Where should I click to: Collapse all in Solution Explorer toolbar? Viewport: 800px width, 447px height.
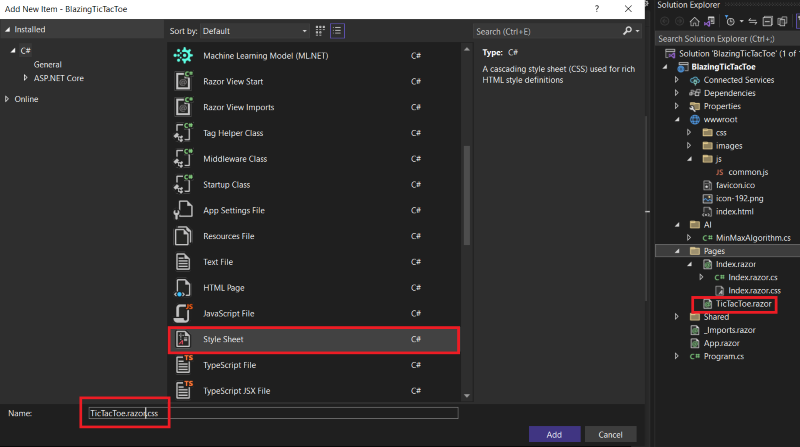pos(767,21)
